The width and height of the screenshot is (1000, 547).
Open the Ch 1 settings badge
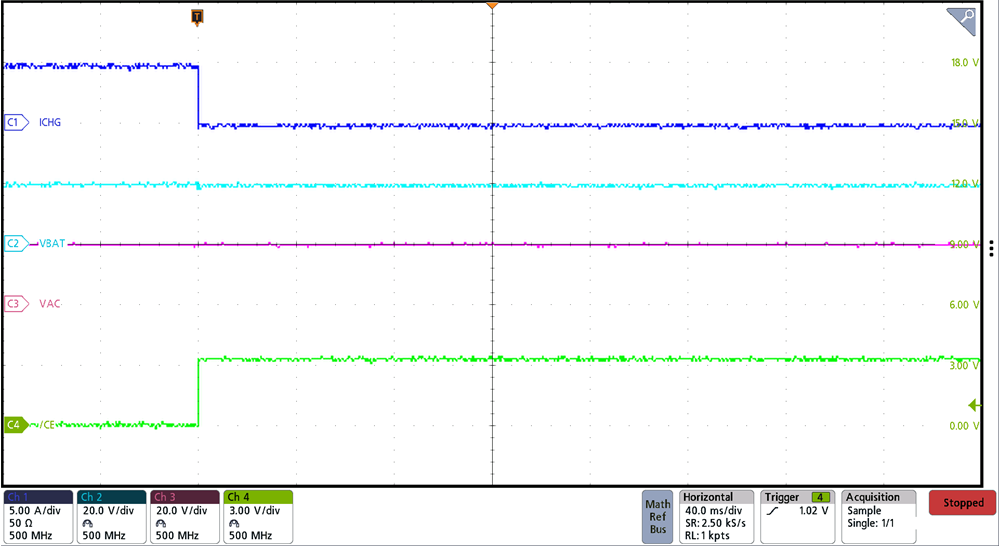coord(38,516)
